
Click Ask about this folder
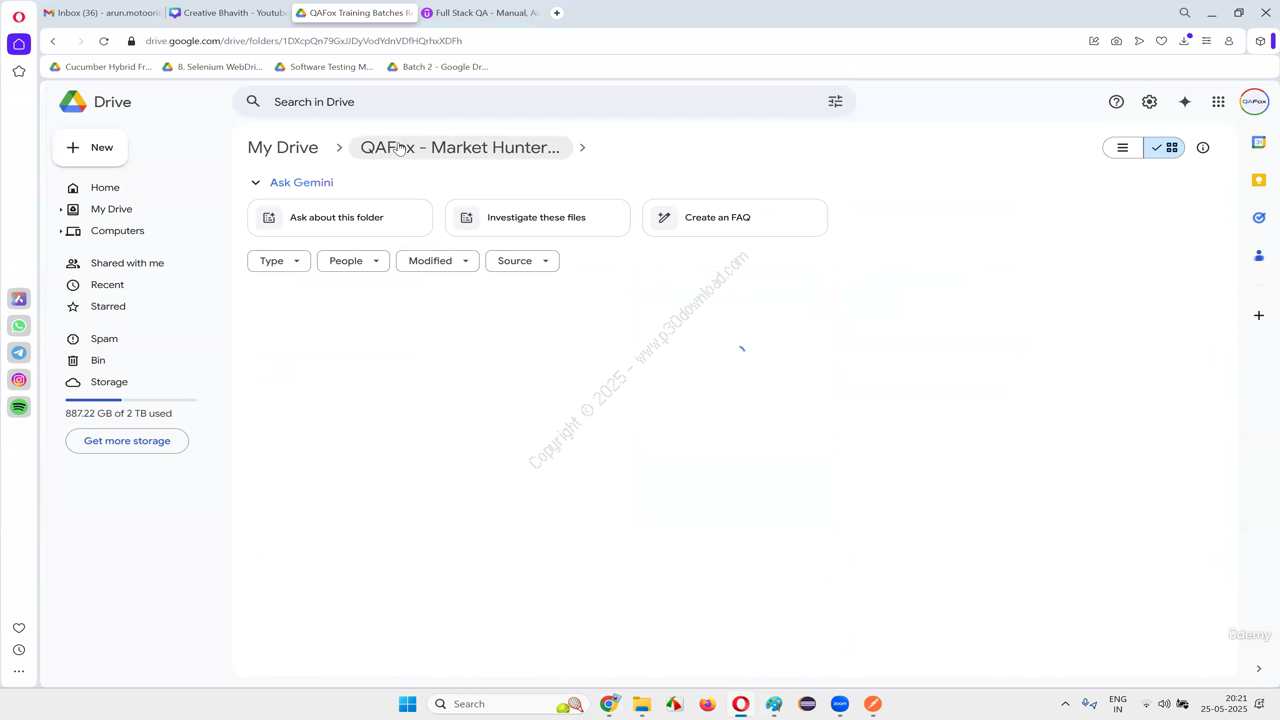click(x=340, y=218)
